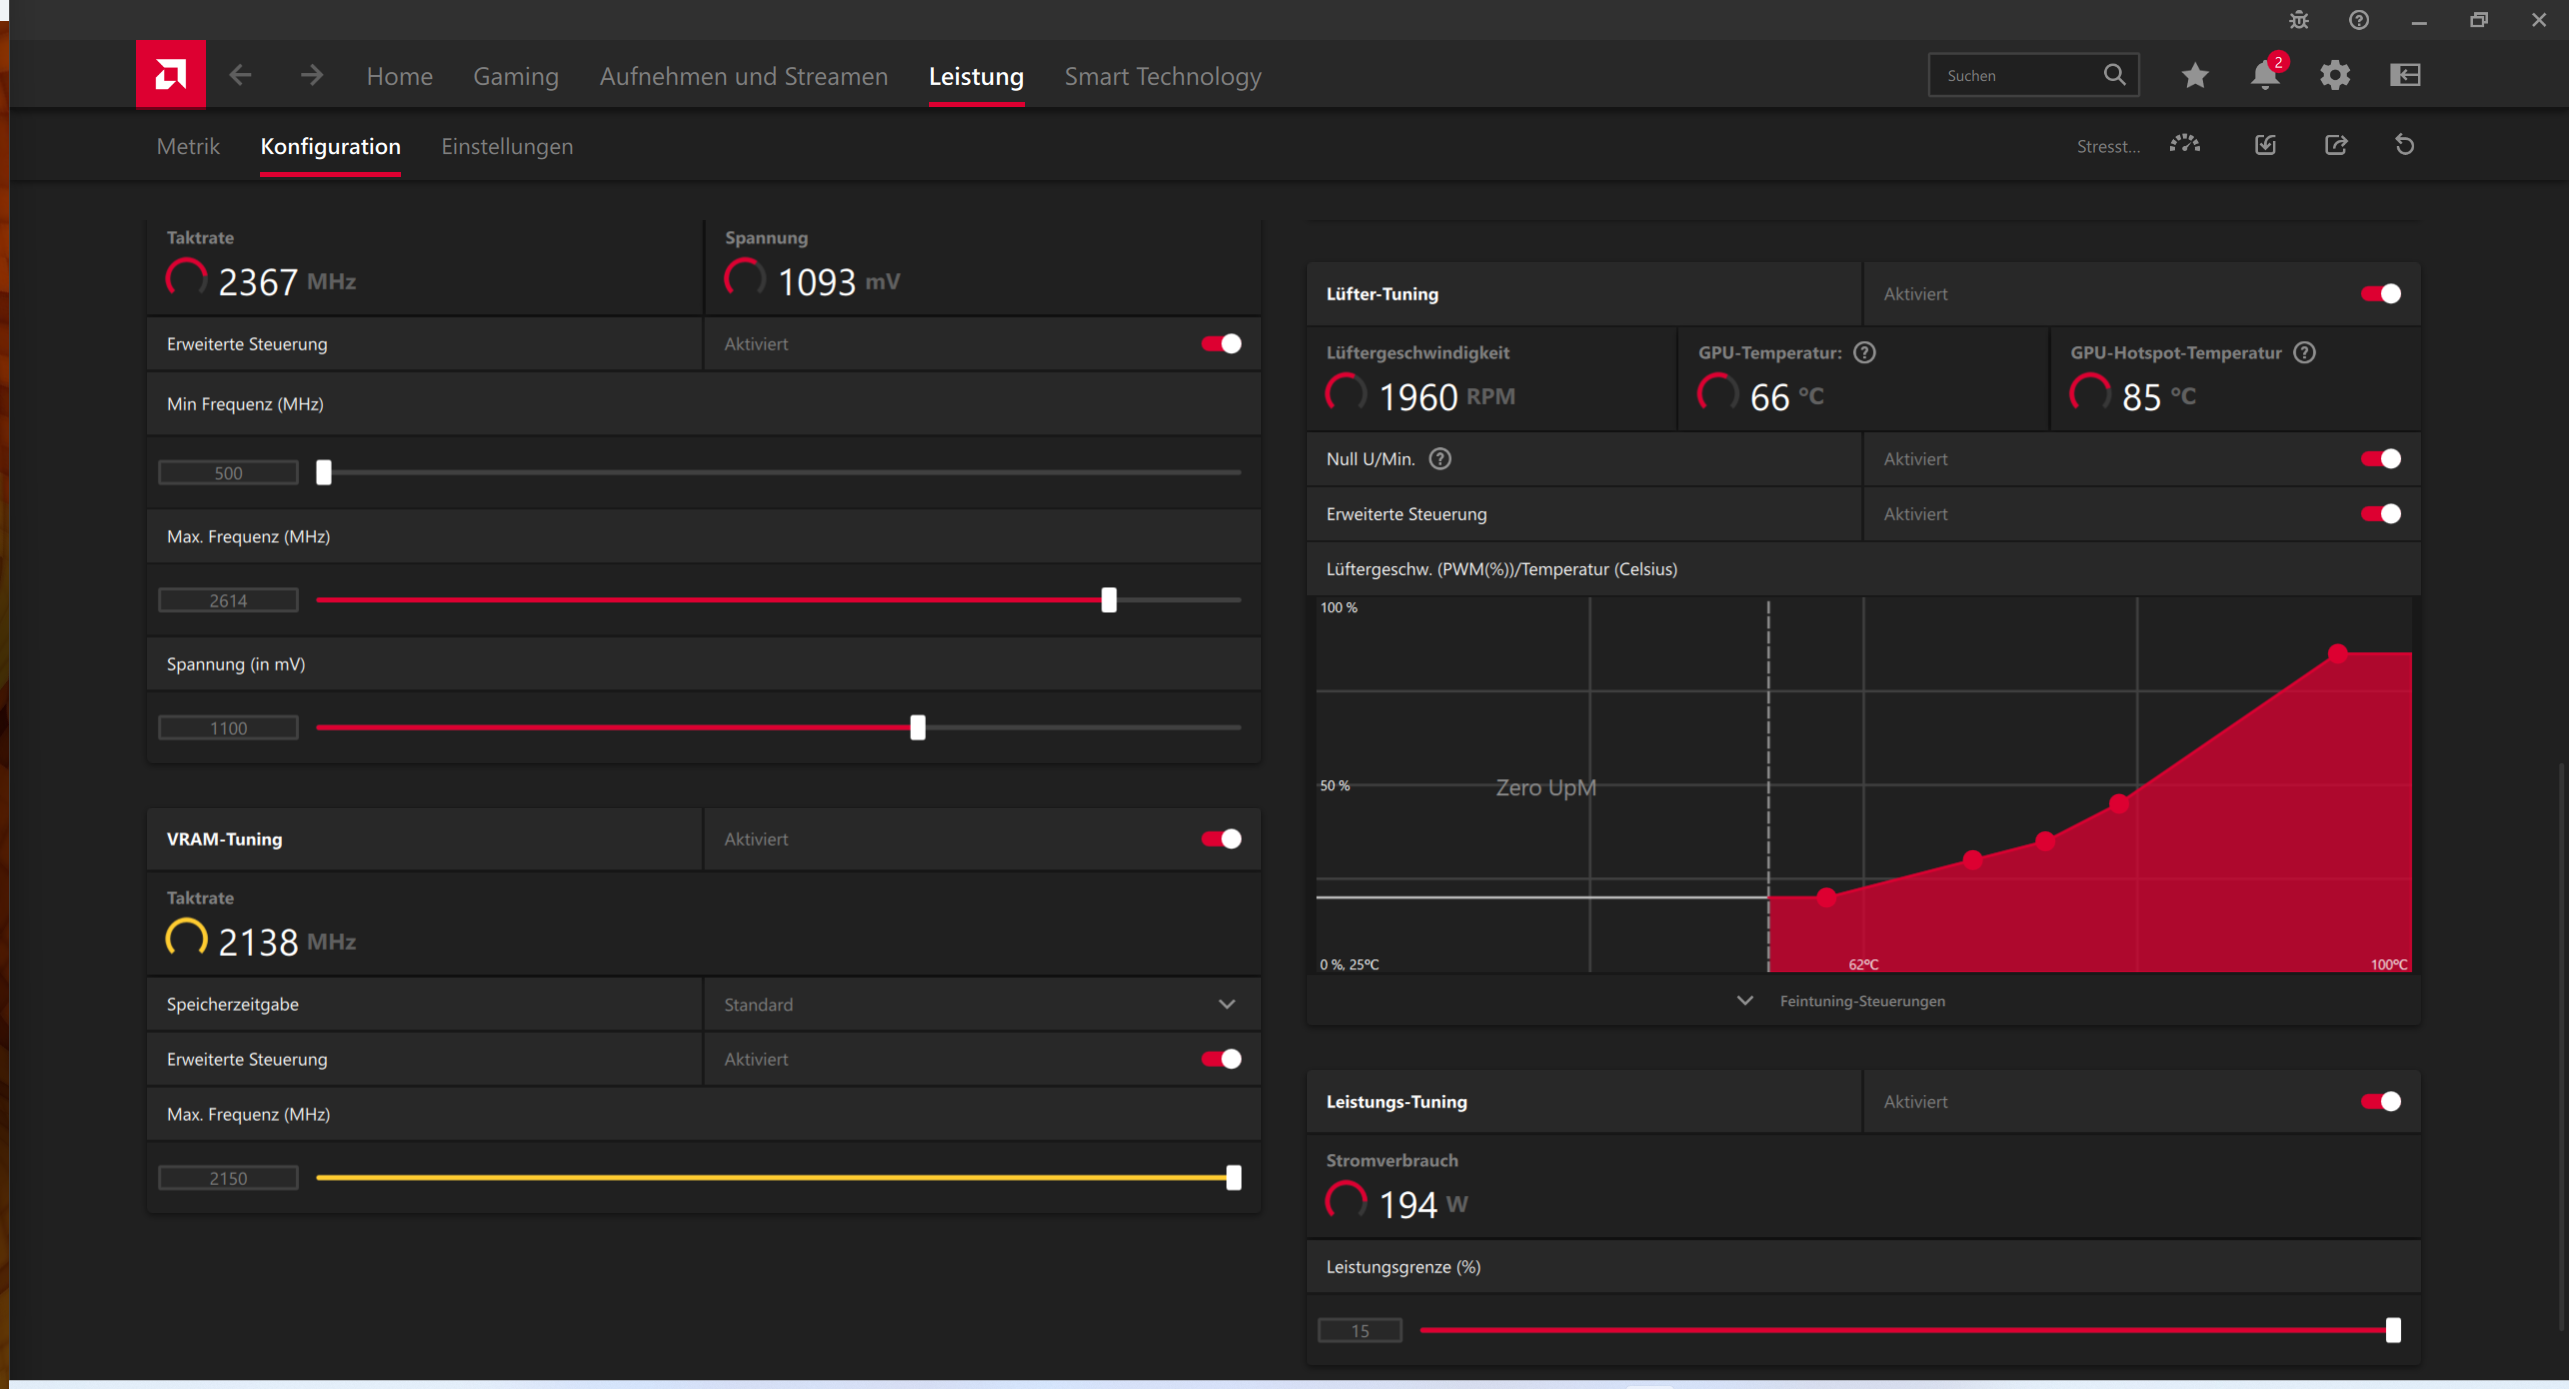Switch to Metrik subtab
2569x1389 pixels.
click(x=188, y=146)
